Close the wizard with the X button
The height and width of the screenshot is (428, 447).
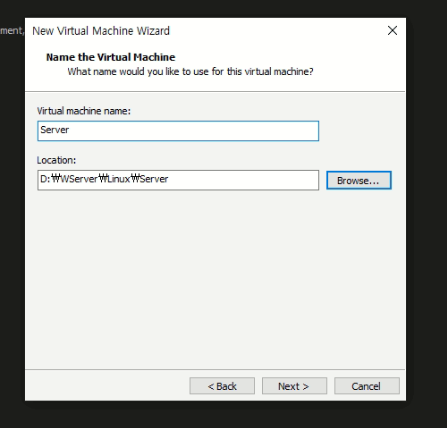(392, 31)
